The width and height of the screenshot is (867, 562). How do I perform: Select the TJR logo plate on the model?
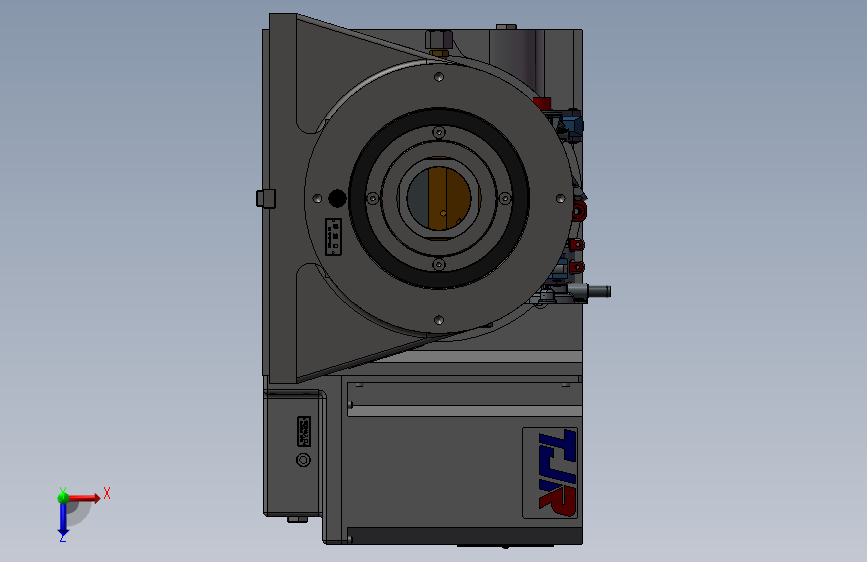550,472
